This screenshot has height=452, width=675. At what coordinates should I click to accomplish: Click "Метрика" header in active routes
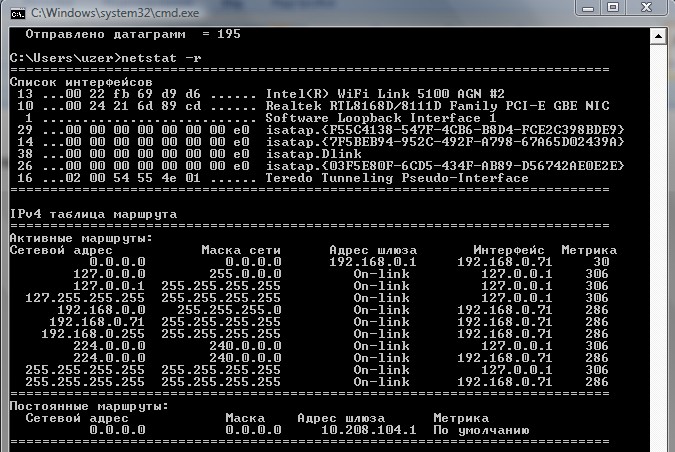click(589, 250)
